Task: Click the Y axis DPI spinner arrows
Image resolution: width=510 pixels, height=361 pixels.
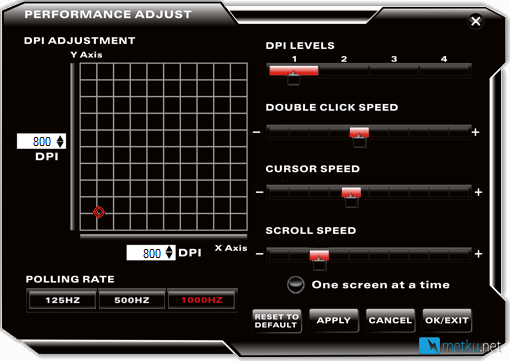Action: click(60, 141)
